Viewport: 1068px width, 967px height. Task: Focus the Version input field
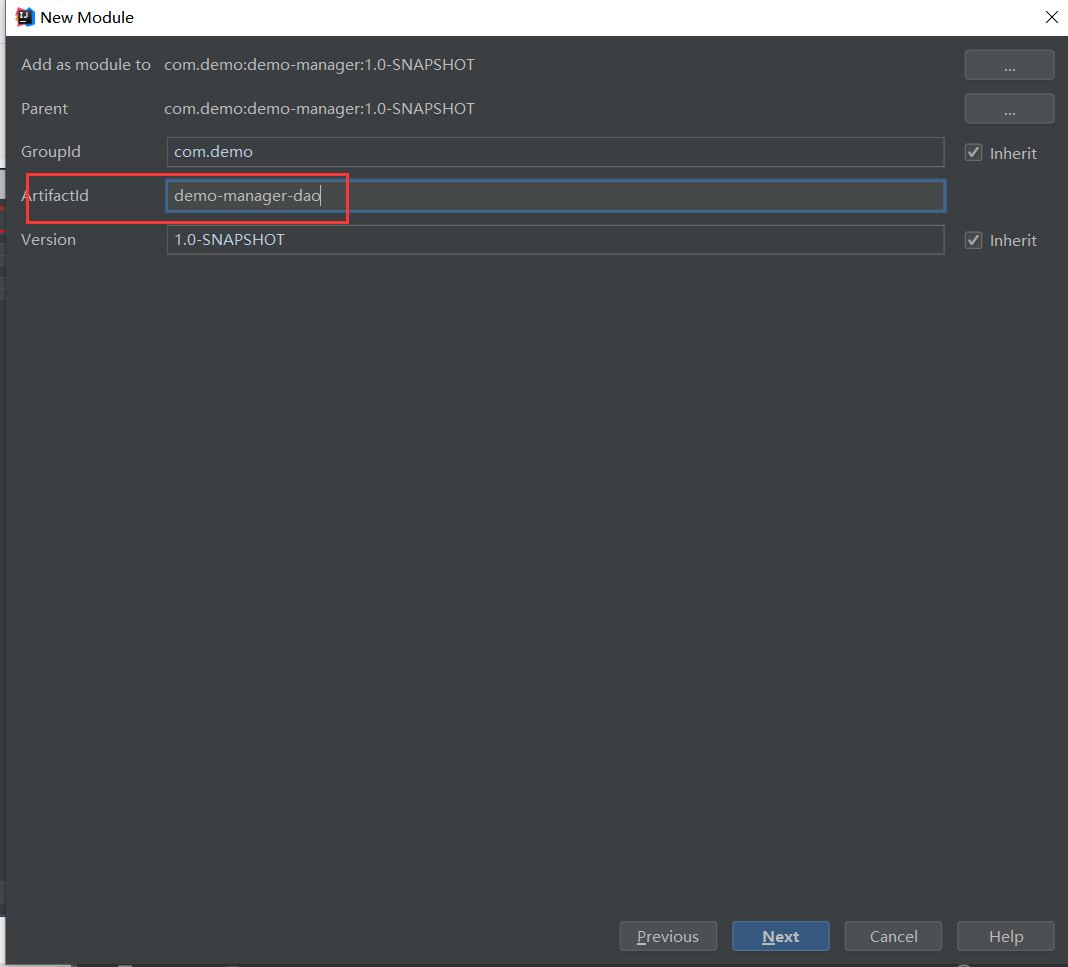click(x=555, y=240)
